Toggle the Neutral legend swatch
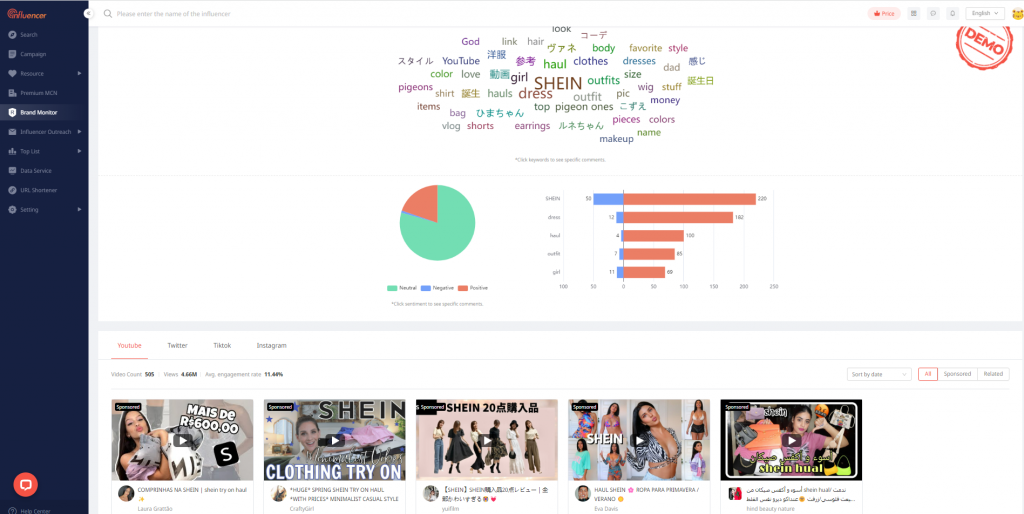The width and height of the screenshot is (1024, 514). (392, 288)
